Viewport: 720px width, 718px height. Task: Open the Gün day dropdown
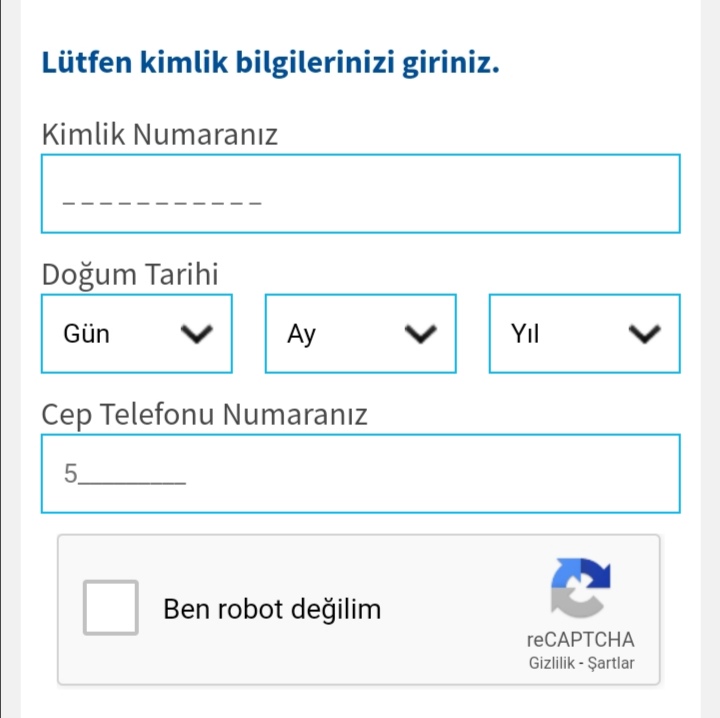(136, 334)
